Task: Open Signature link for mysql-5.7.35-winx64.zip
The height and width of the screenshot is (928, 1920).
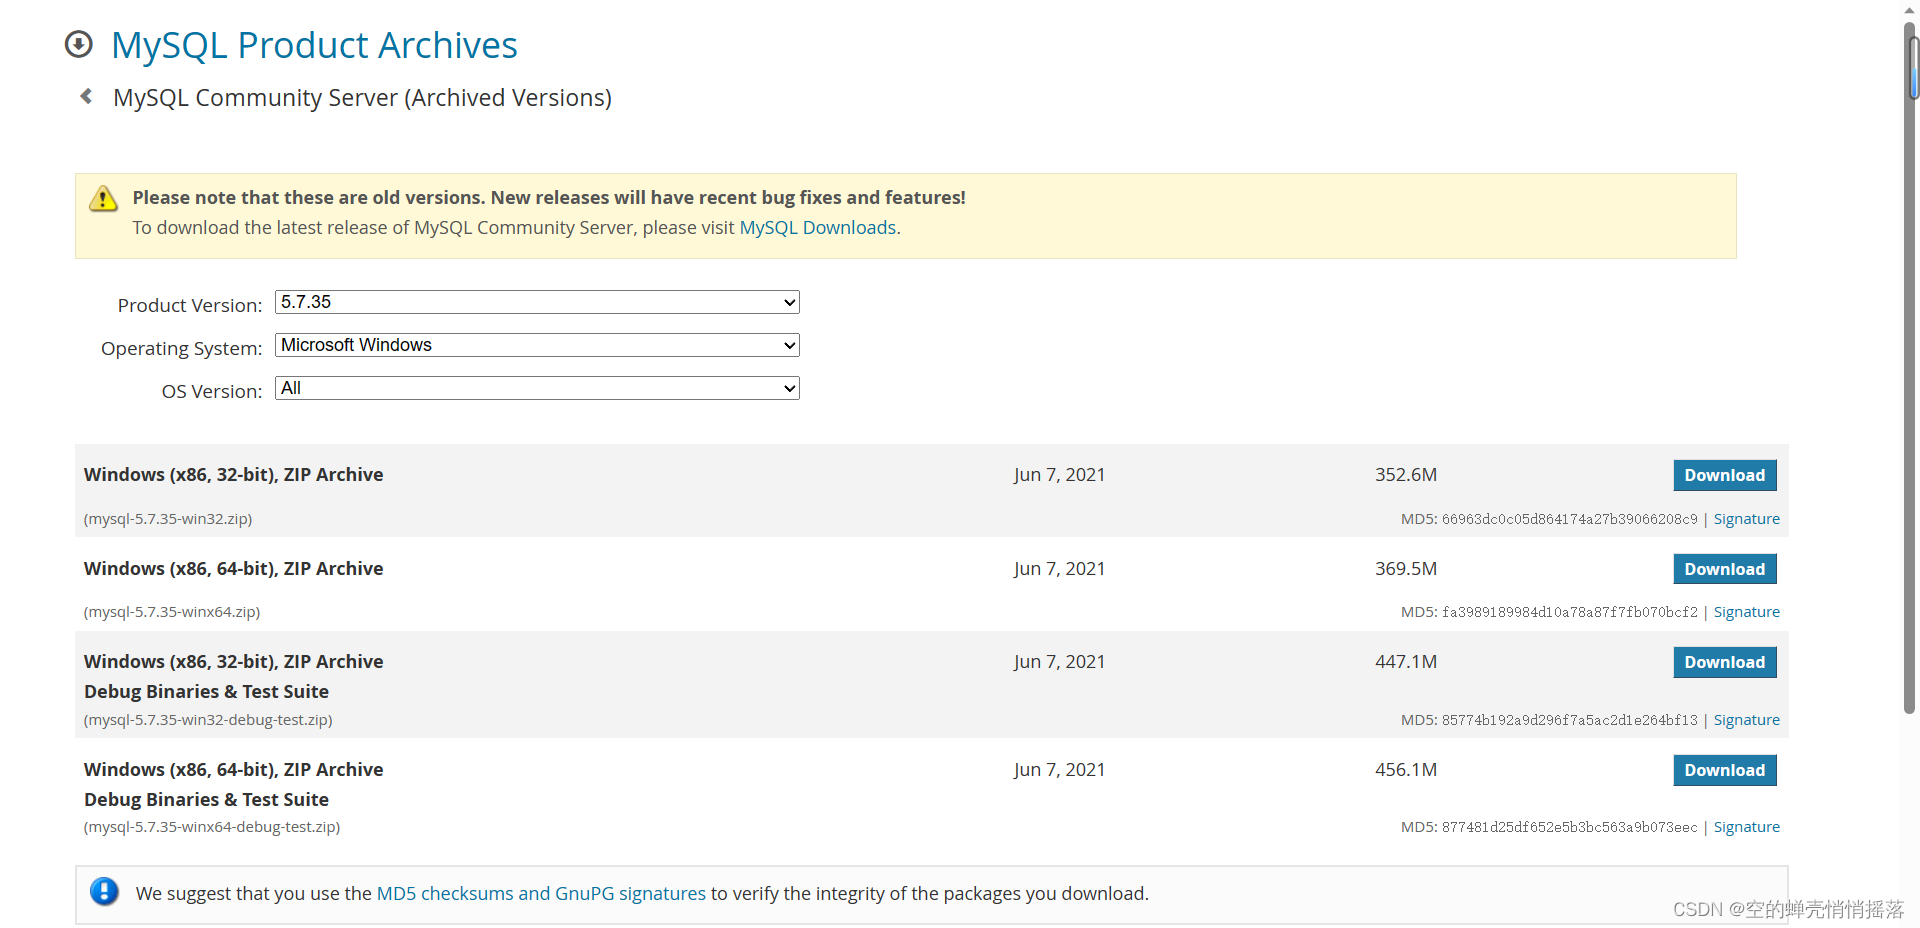Action: tap(1746, 612)
